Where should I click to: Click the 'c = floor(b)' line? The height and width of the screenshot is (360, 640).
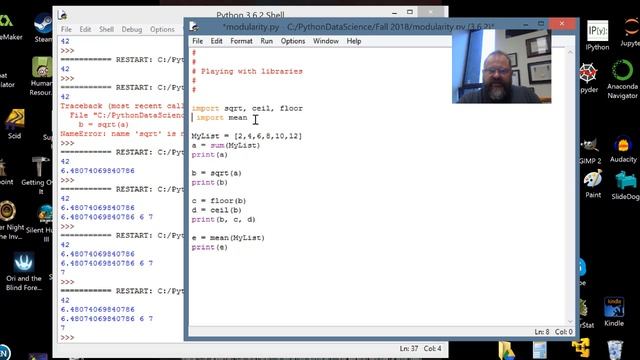(x=219, y=201)
